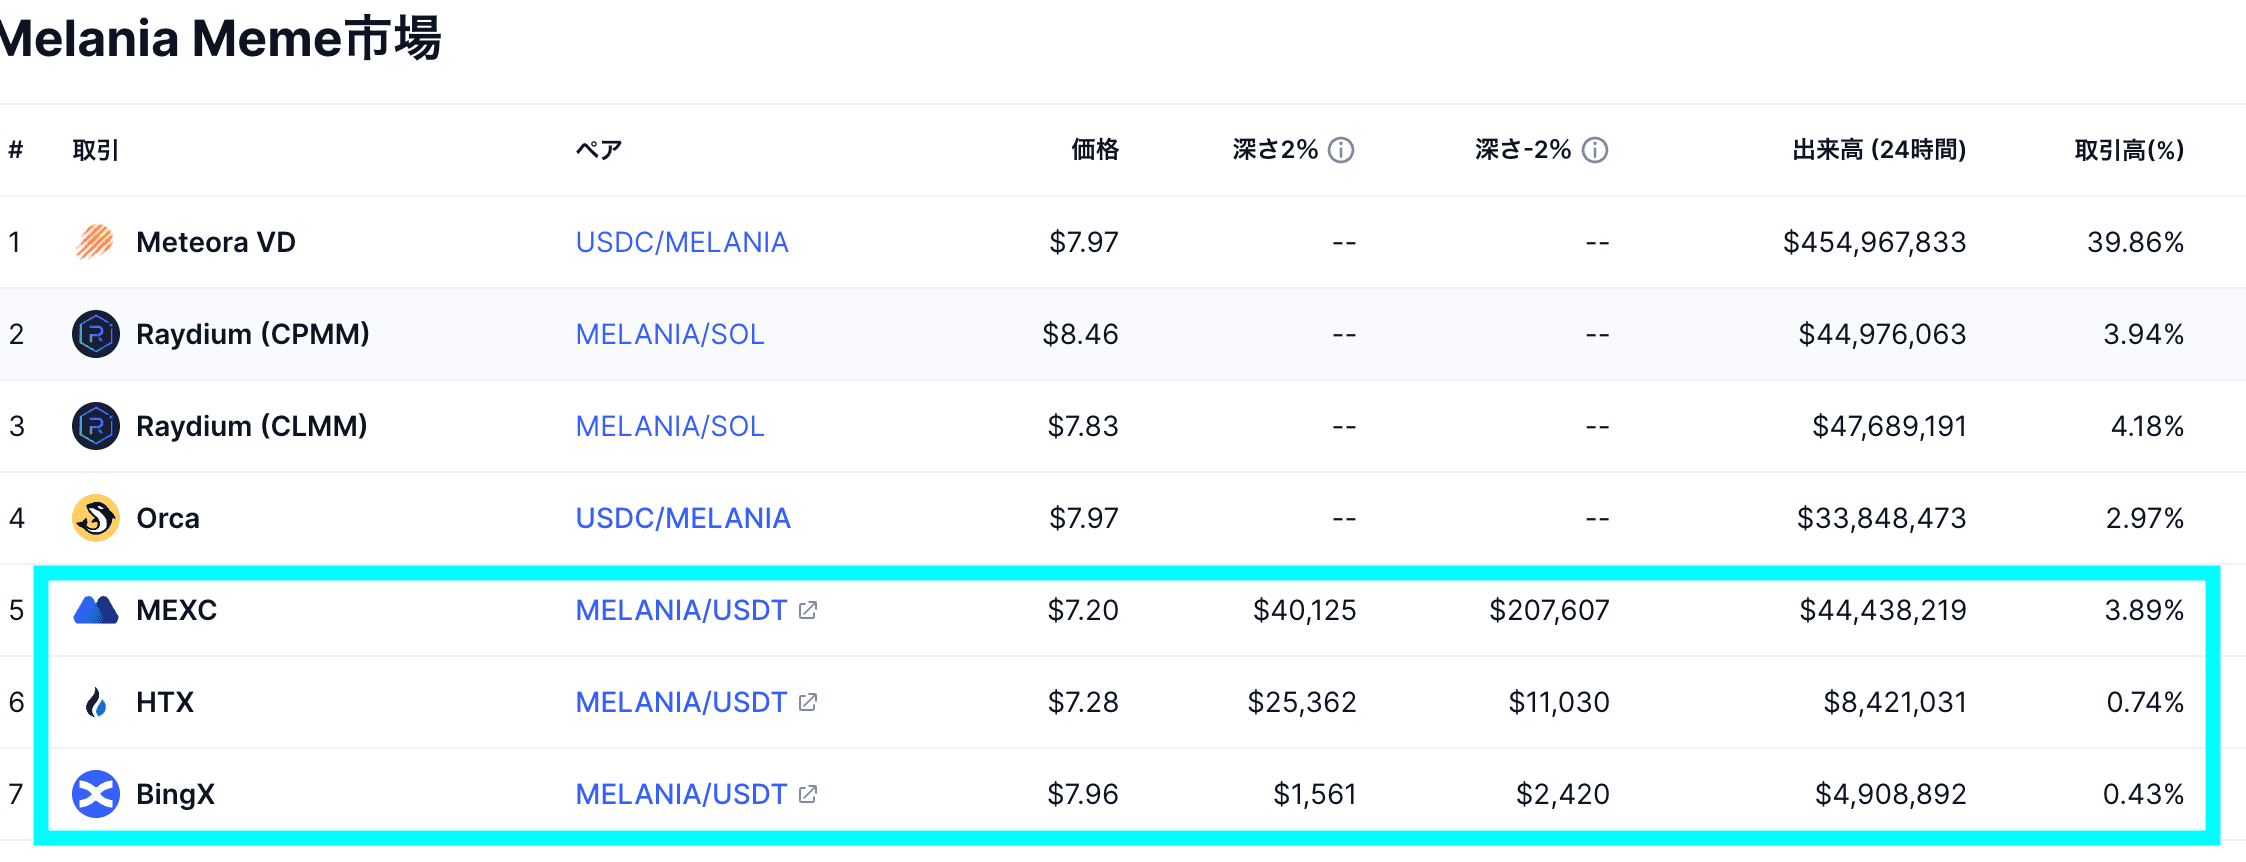Select the BingX exchange name
2246x862 pixels.
coord(175,794)
